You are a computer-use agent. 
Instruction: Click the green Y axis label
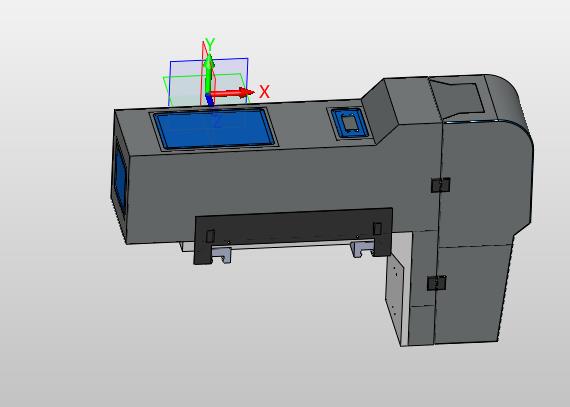(210, 45)
